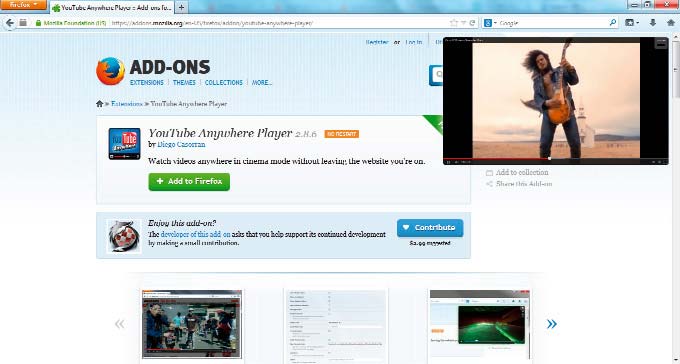Open the Firefox orange menu button
This screenshot has width=680, height=364.
(23, 5)
